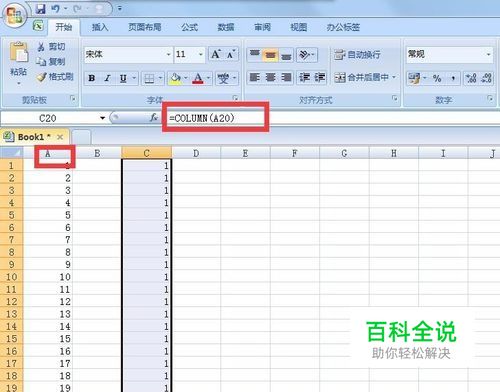The image size is (500, 392).
Task: Toggle bold formatting
Action: point(92,78)
